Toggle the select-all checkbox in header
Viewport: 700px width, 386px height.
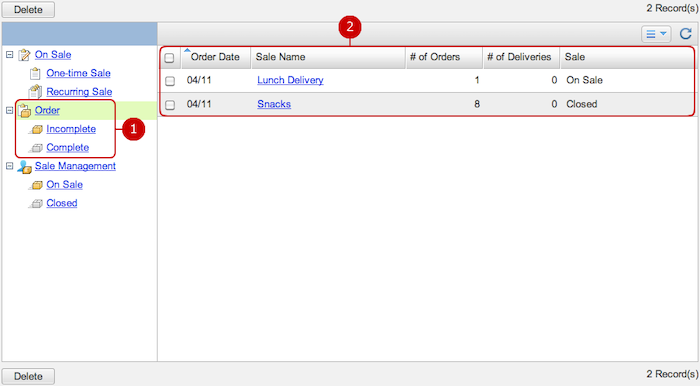point(169,58)
